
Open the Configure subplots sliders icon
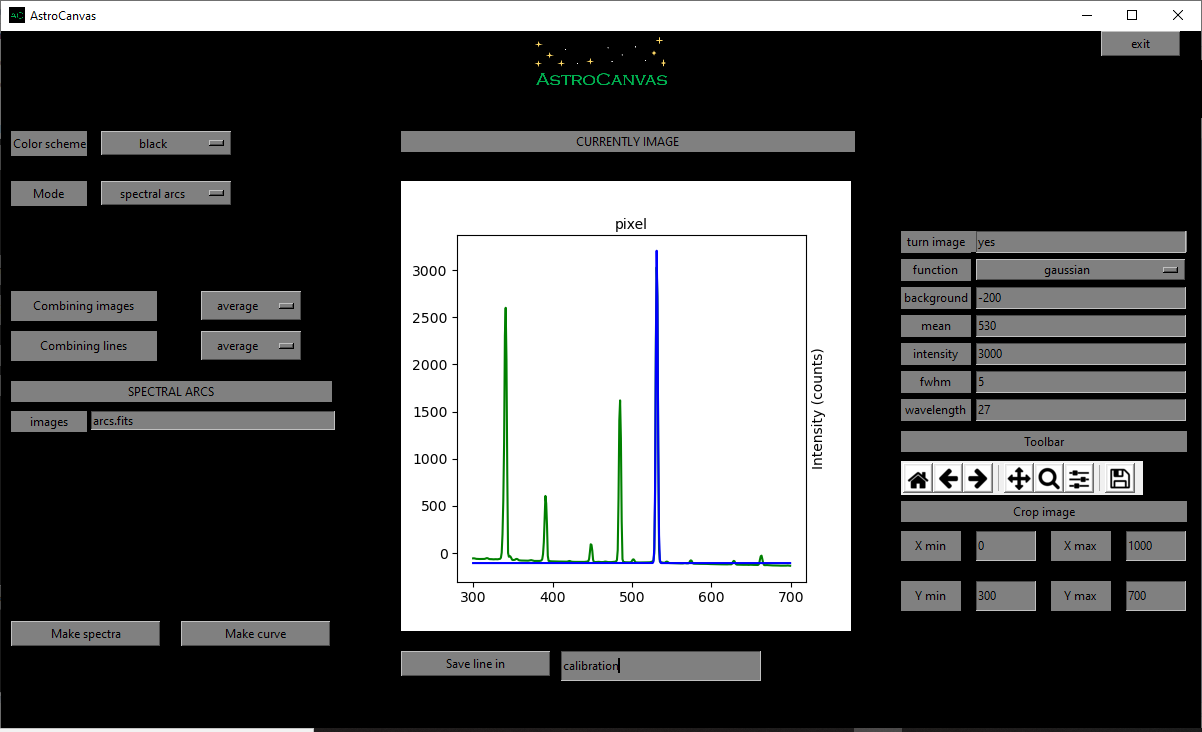click(x=1079, y=479)
